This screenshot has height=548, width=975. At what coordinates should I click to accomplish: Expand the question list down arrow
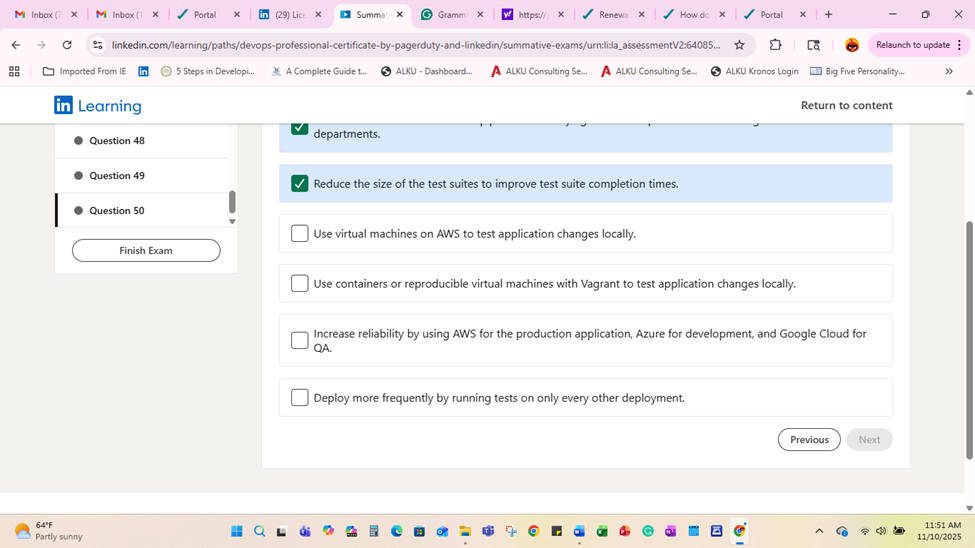[x=232, y=221]
